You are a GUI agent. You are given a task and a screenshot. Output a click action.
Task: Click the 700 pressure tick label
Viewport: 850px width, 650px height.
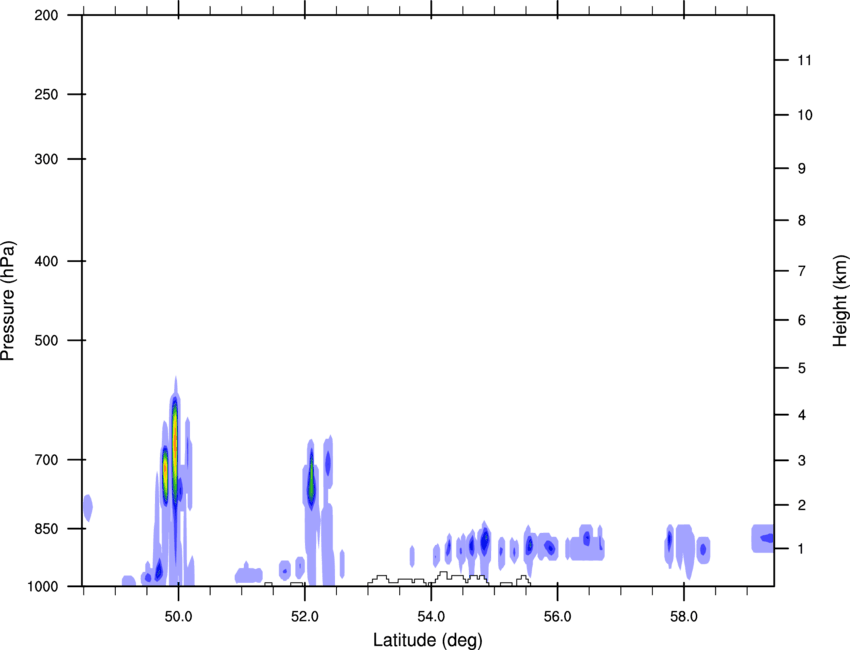tap(46, 460)
